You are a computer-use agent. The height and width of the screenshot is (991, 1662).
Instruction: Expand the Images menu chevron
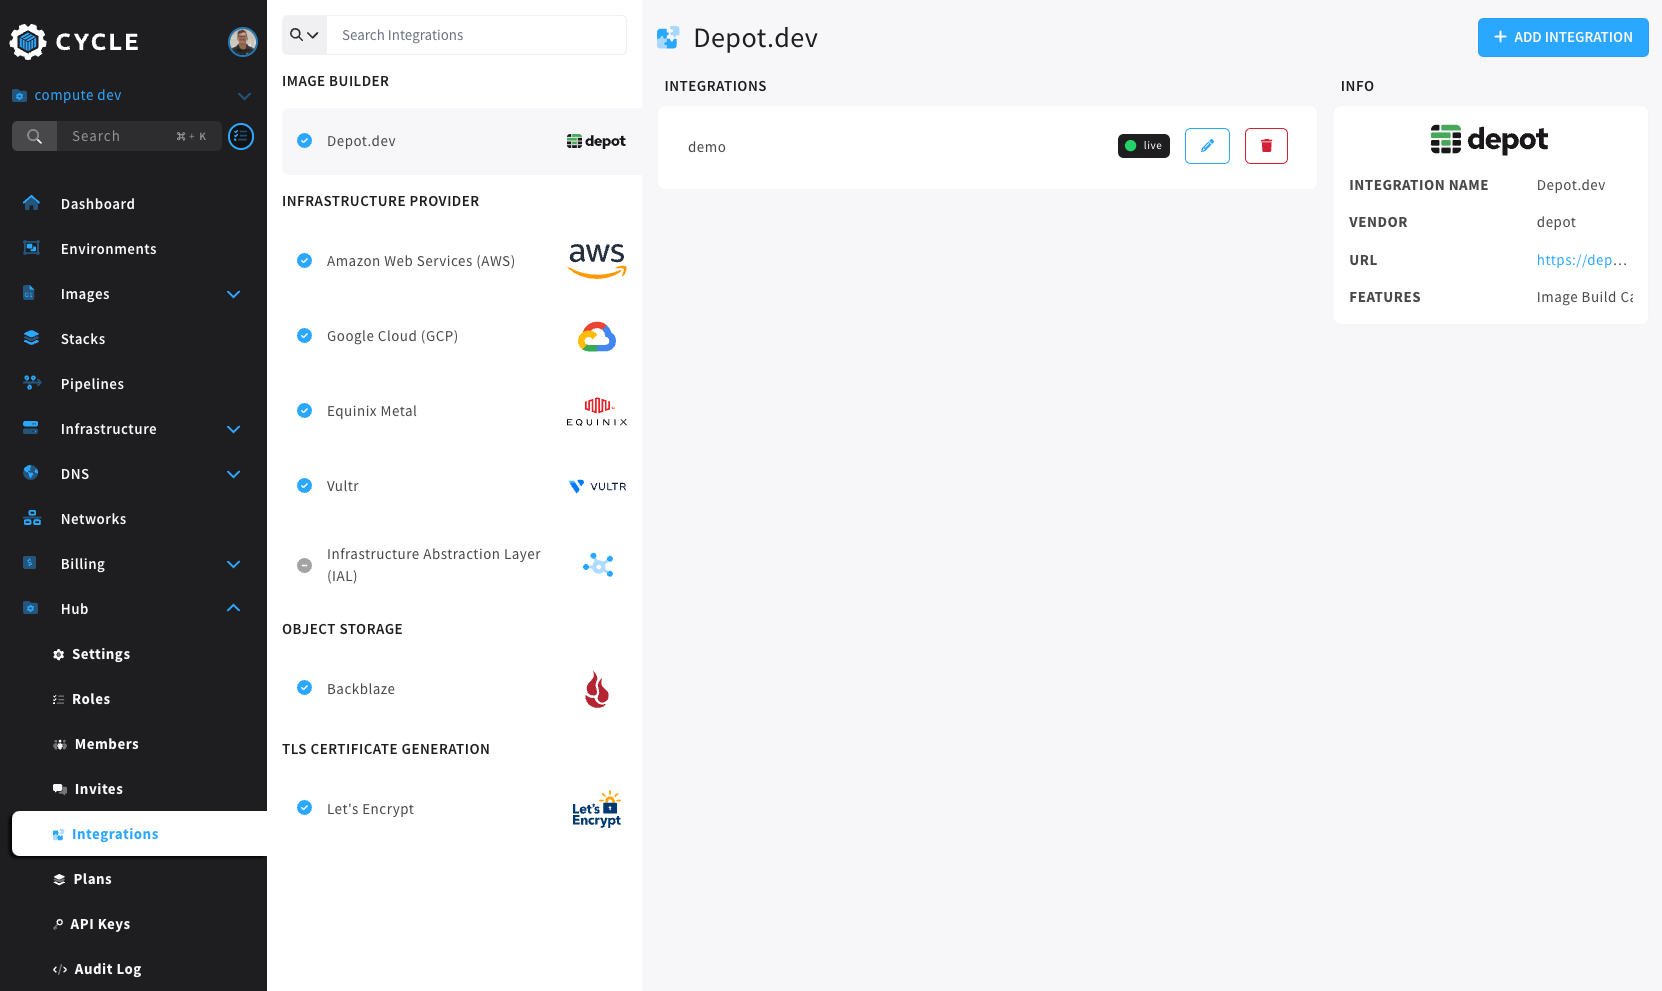(234, 294)
